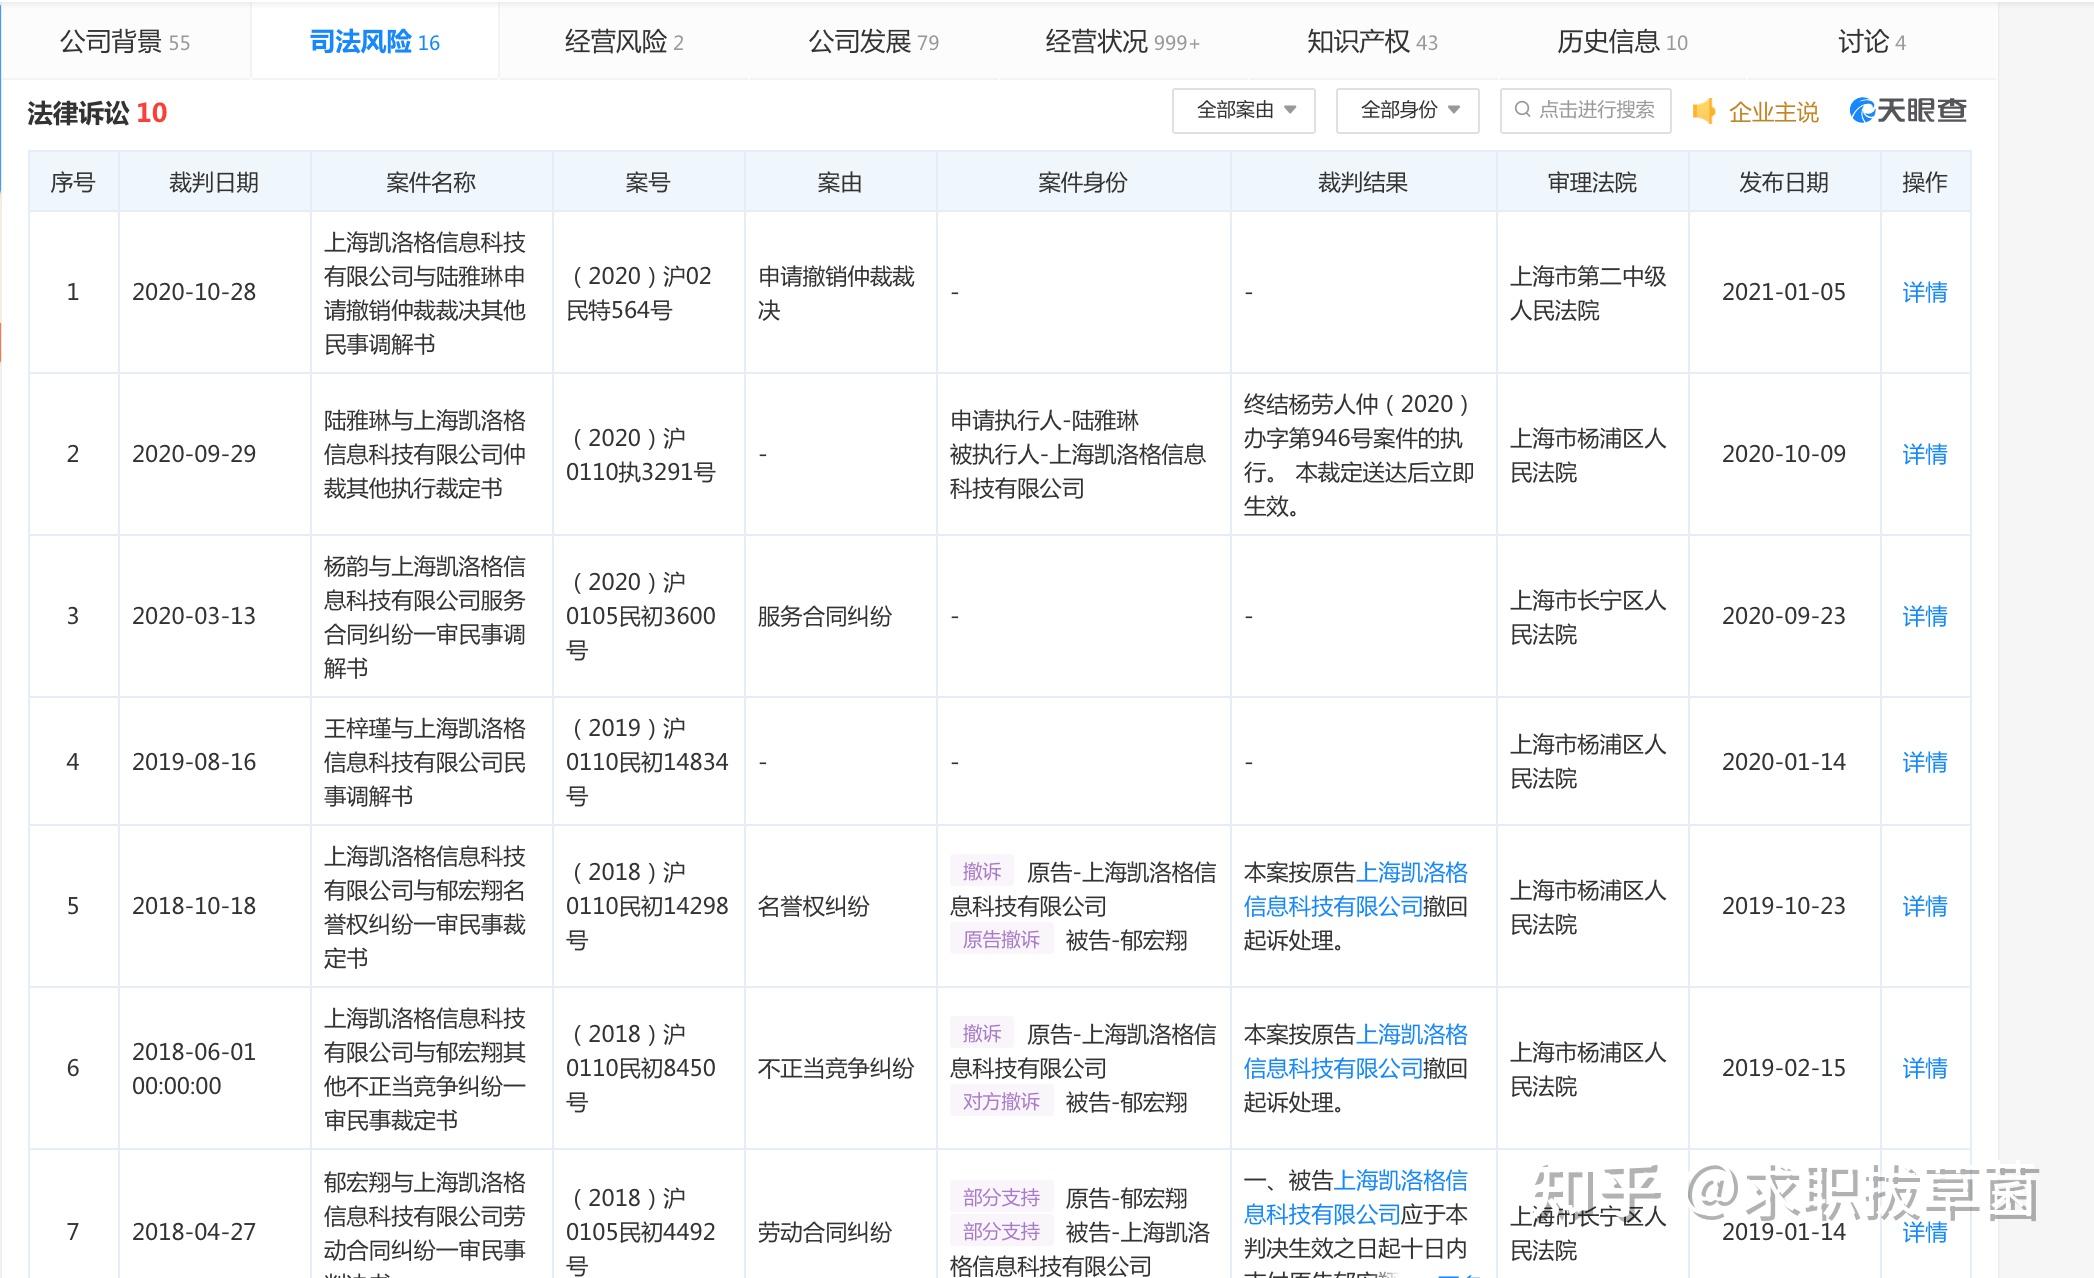Viewport: 2094px width, 1278px height.
Task: Open 详情 for the 2018-06-01 case
Action: tap(1925, 1068)
